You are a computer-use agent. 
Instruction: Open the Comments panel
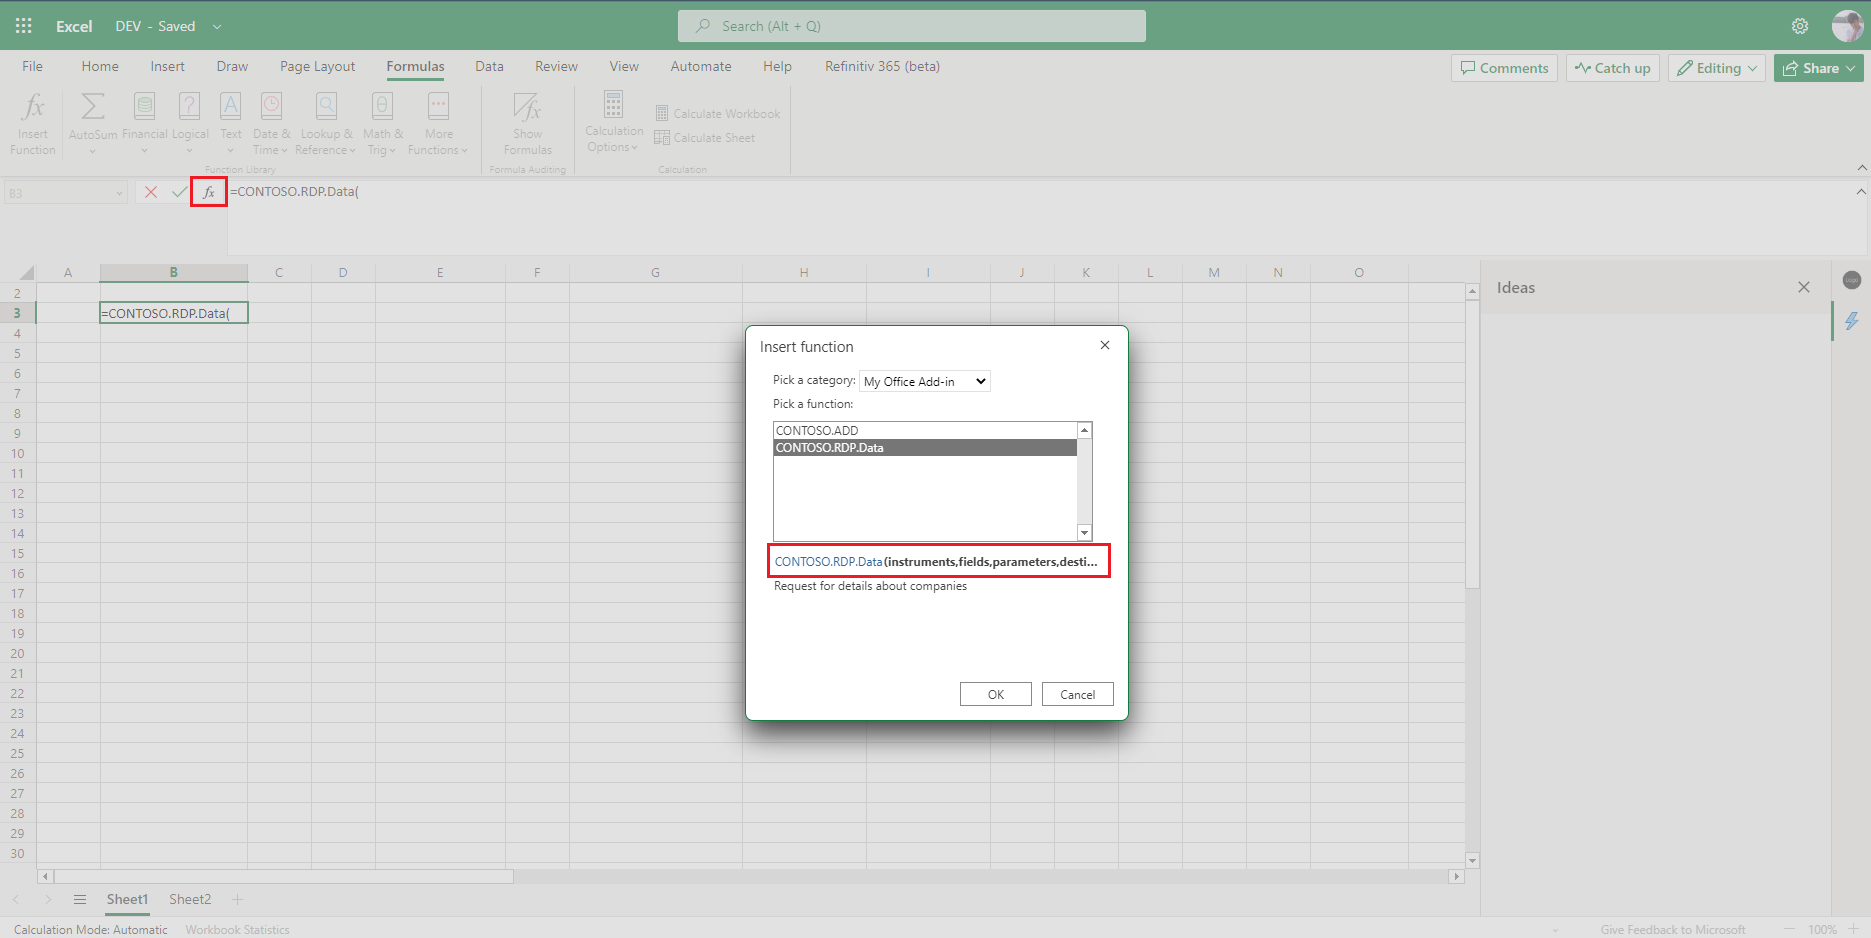coord(1504,67)
